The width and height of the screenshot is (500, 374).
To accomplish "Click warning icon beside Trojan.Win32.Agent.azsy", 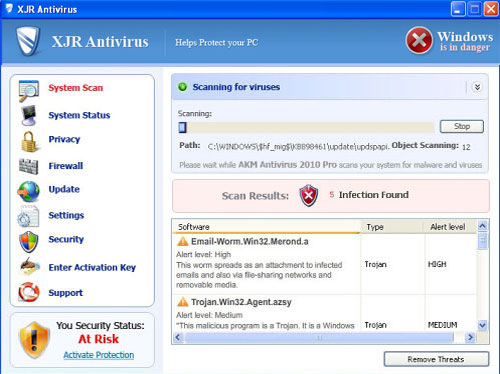I will coord(183,302).
